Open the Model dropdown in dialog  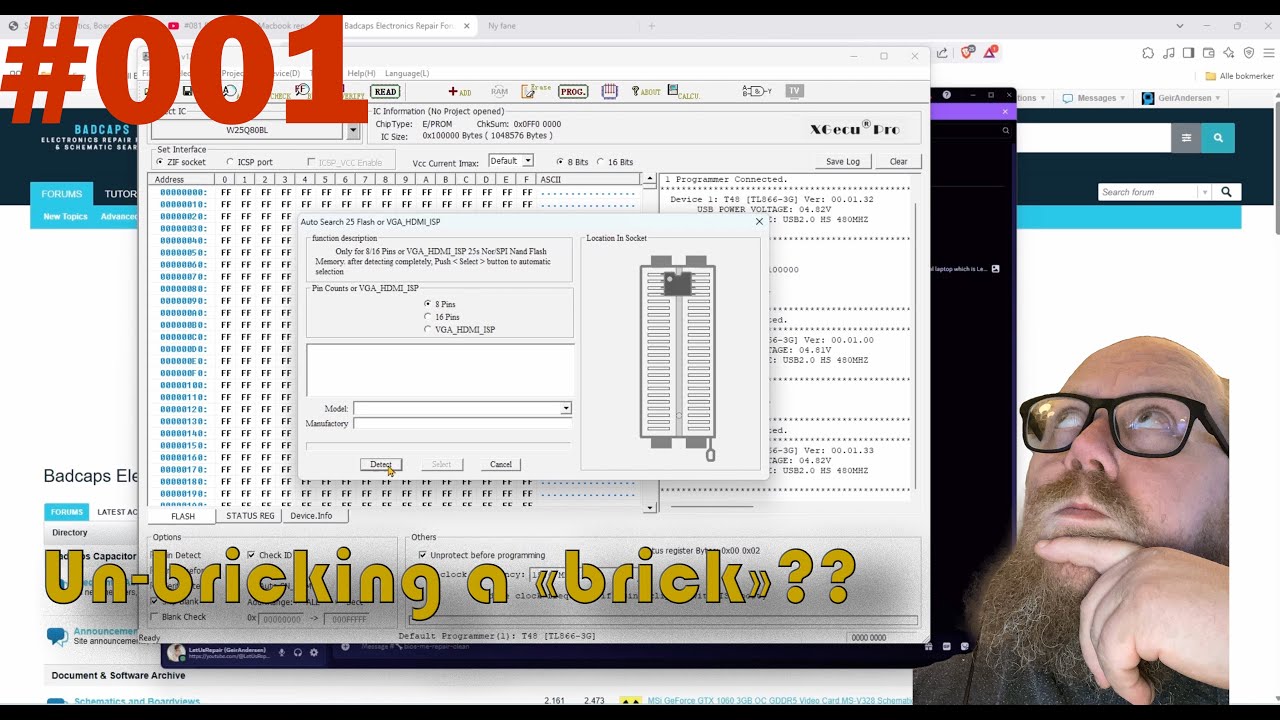(565, 408)
